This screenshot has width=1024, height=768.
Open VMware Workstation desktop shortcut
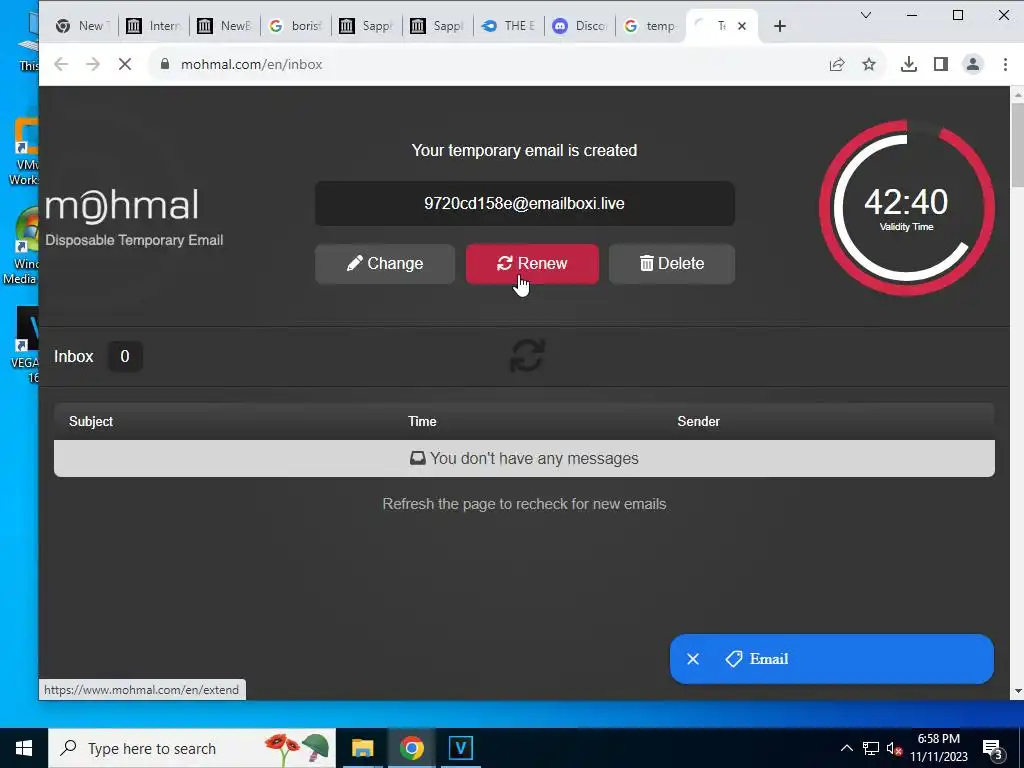click(x=25, y=152)
